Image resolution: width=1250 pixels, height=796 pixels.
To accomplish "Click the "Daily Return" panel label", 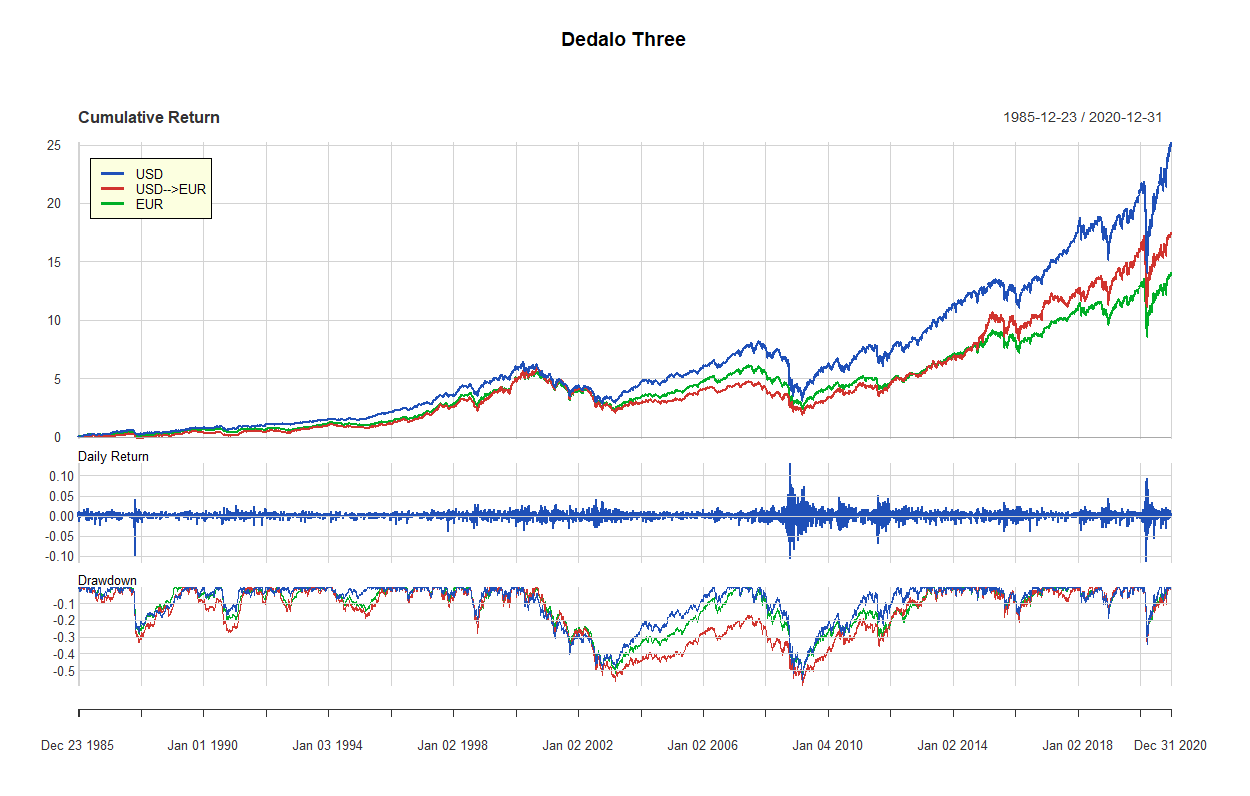I will click(x=113, y=457).
